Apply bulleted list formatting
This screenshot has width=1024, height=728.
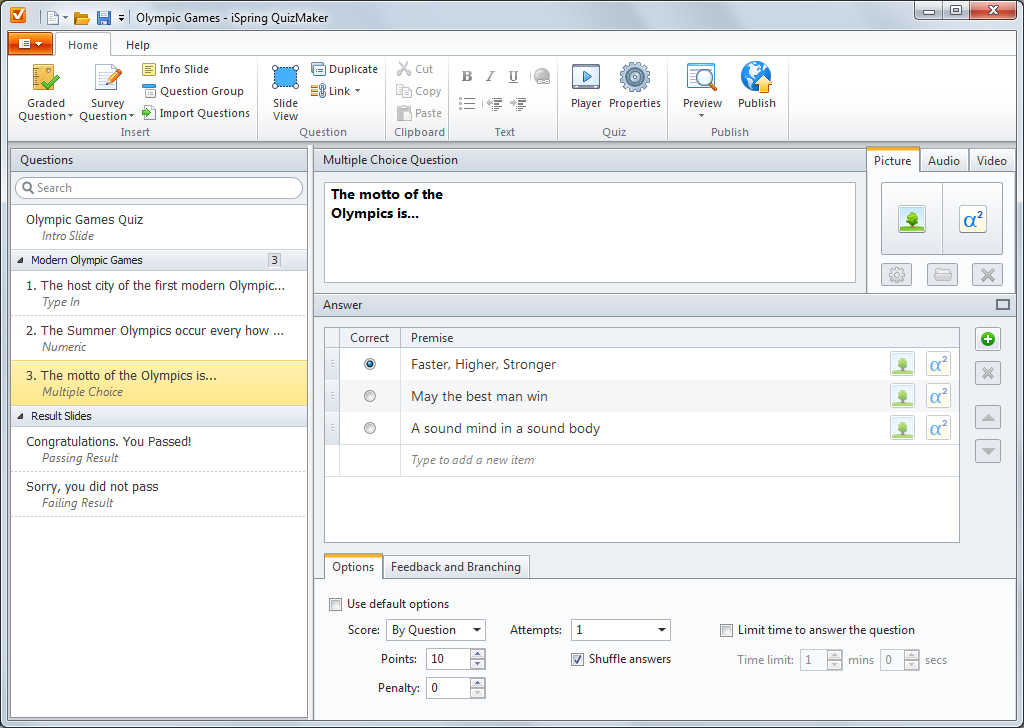pyautogui.click(x=467, y=103)
